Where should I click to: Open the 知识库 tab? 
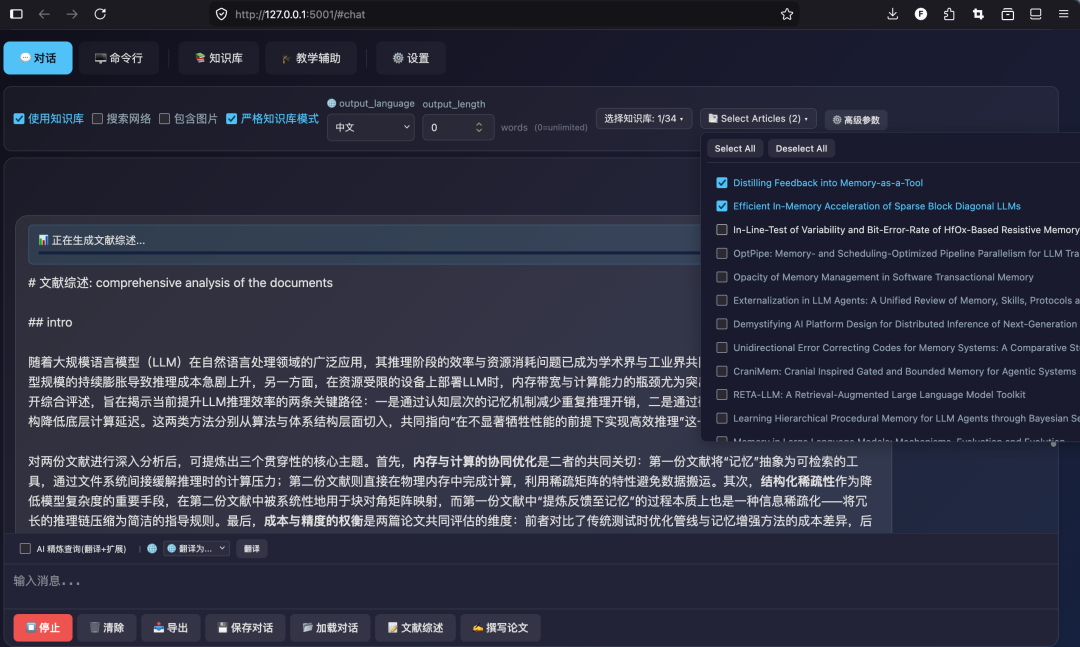pos(218,58)
